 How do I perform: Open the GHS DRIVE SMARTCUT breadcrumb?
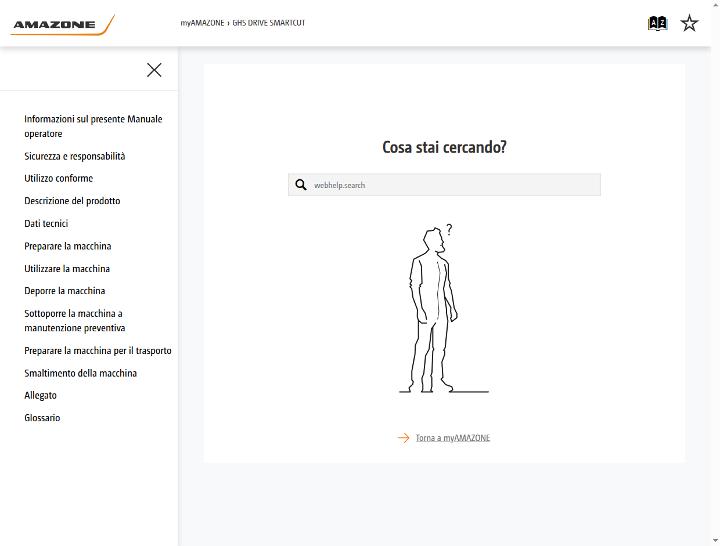[269, 23]
